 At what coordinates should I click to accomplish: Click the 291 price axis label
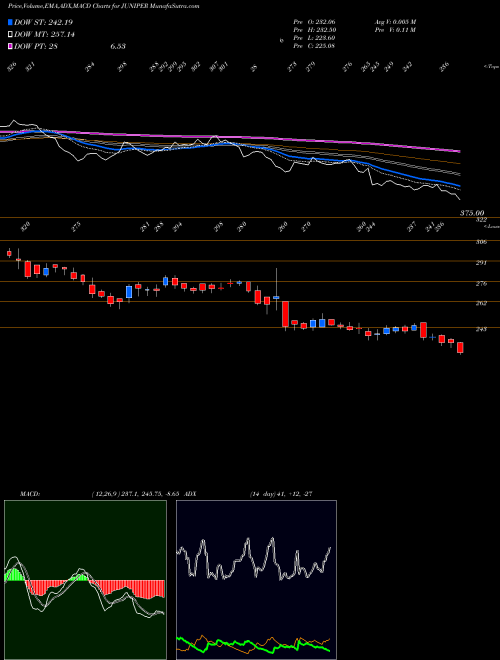click(x=481, y=263)
